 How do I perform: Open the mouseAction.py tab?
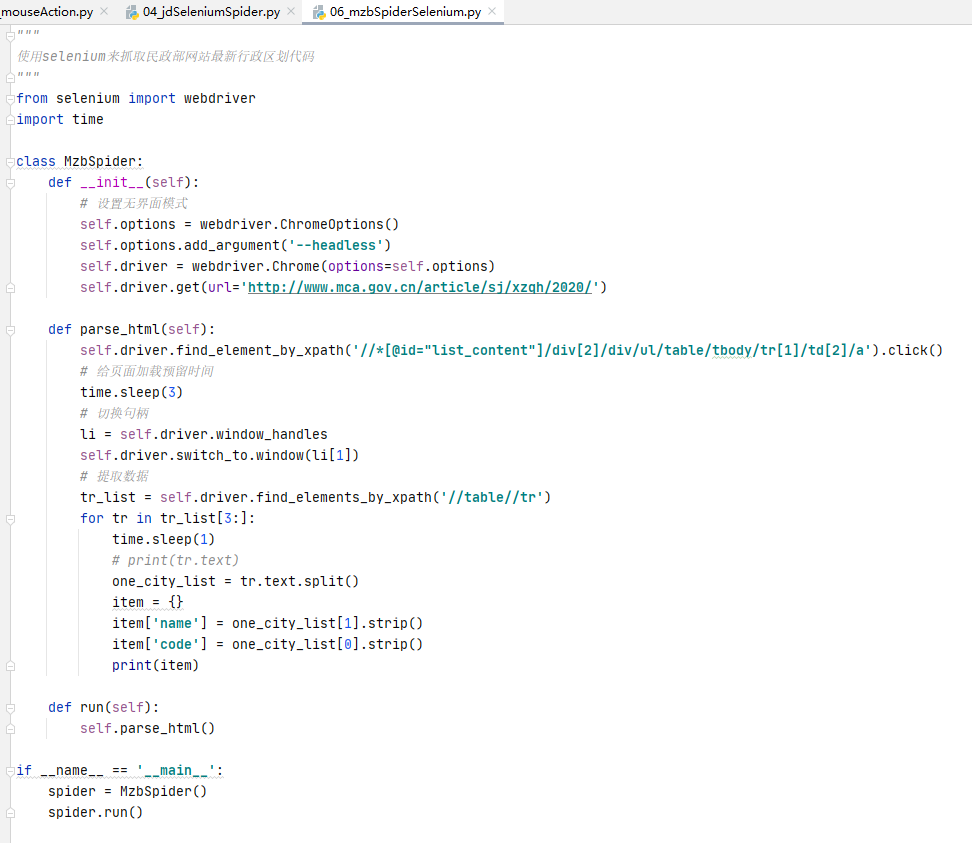(x=46, y=12)
